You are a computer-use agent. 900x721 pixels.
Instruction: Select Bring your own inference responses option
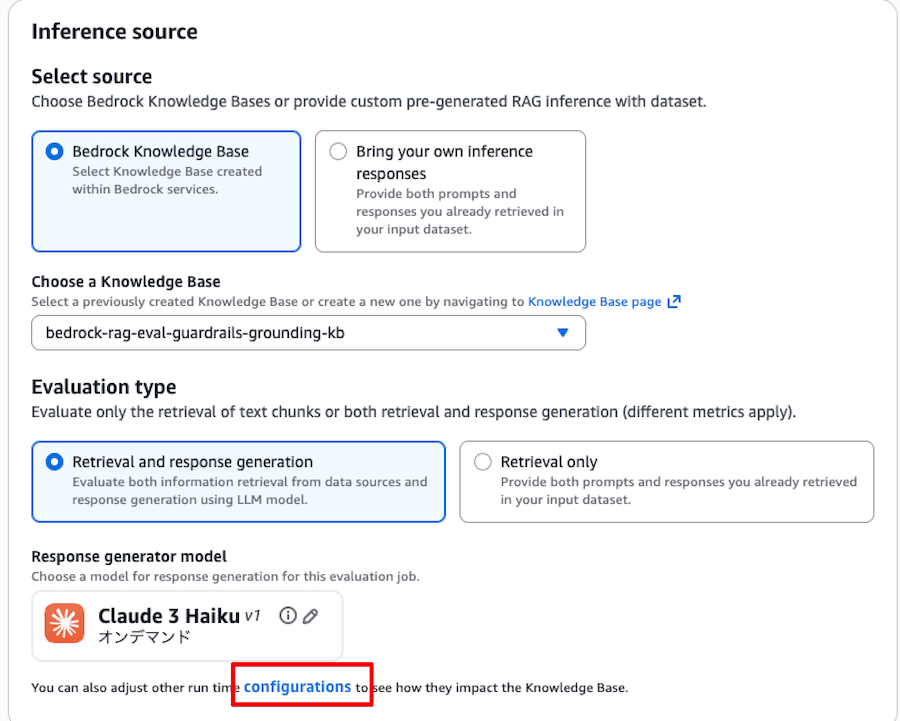pos(338,152)
